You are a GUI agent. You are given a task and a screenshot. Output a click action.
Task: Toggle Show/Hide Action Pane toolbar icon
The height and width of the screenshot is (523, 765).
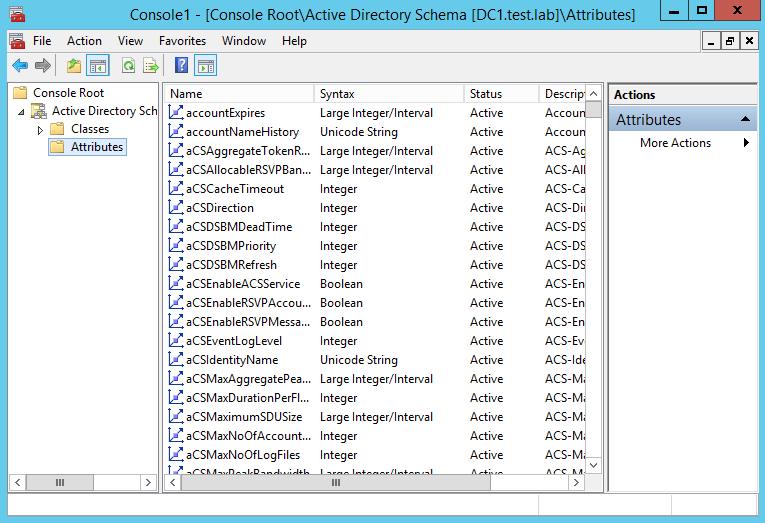pyautogui.click(x=205, y=65)
